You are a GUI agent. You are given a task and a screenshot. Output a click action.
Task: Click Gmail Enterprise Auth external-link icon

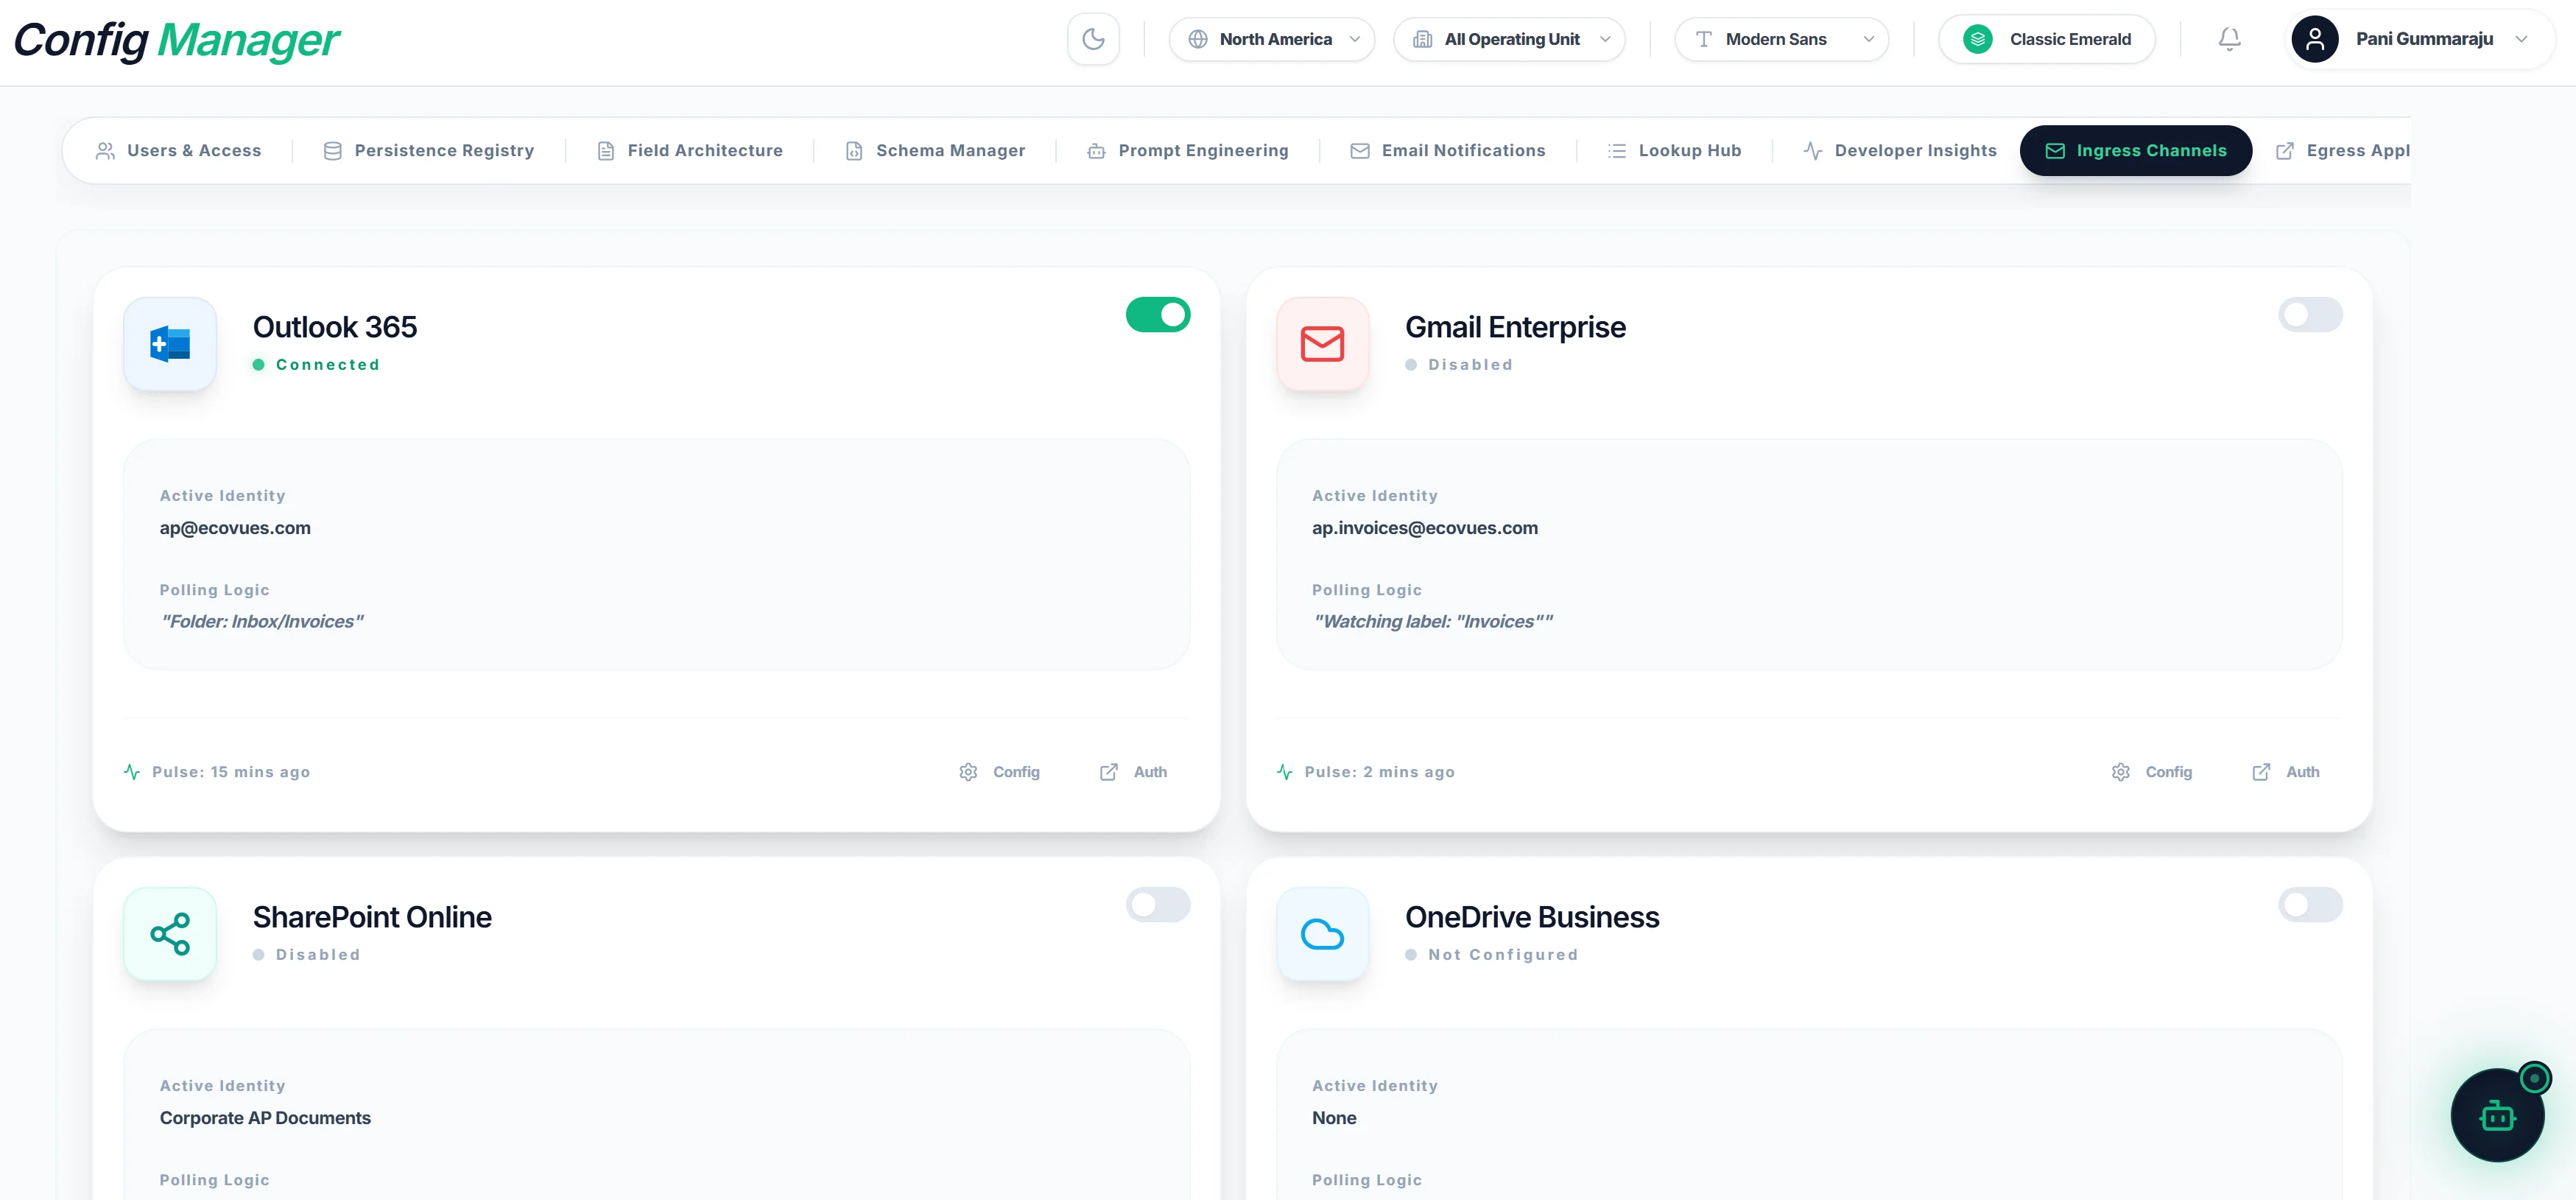coord(2260,772)
